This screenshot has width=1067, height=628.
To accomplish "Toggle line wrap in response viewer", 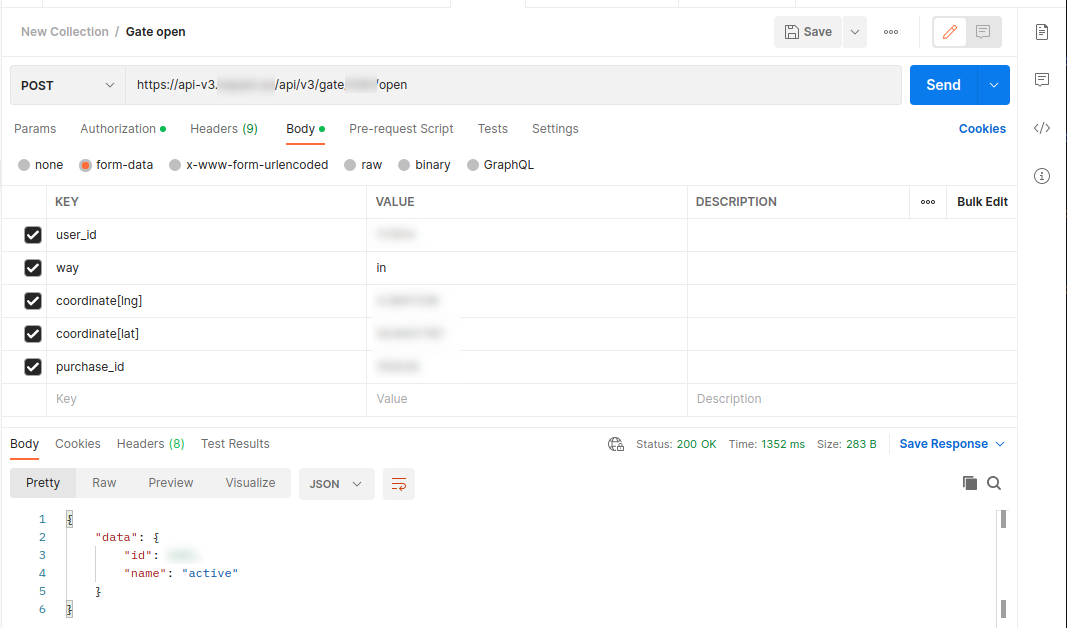I will [399, 484].
